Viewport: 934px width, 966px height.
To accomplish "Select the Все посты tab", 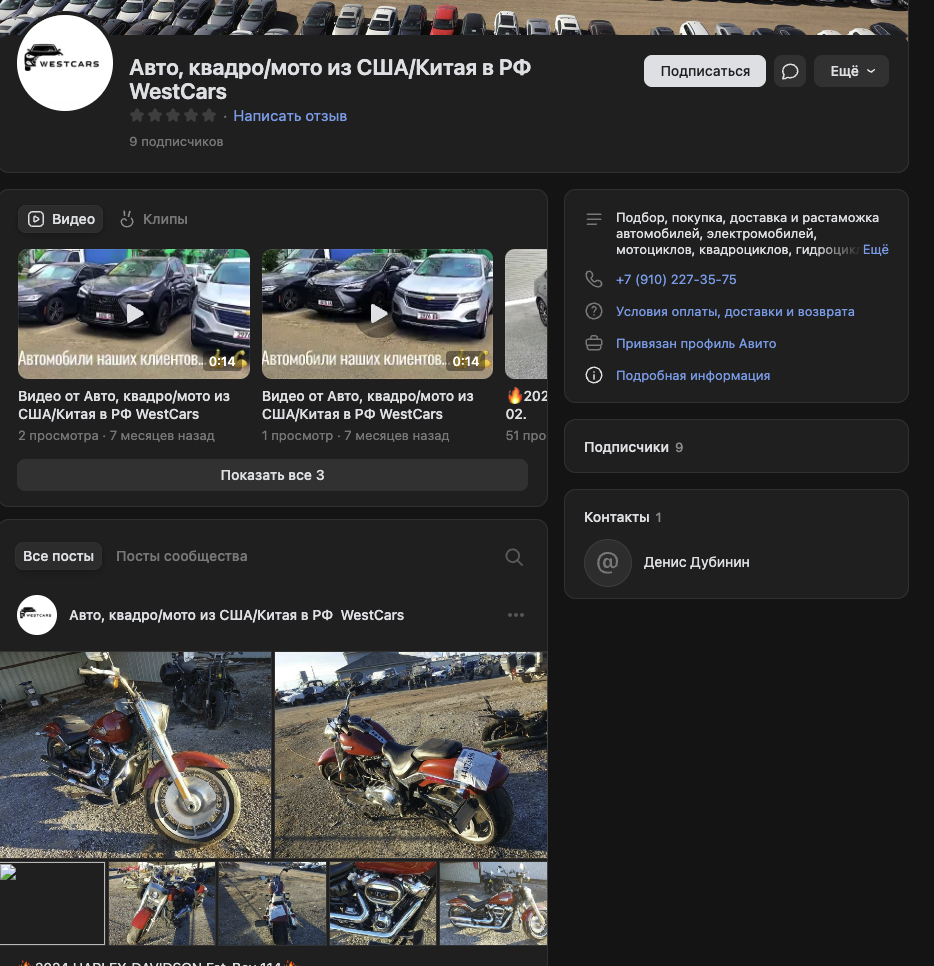I will tap(59, 556).
